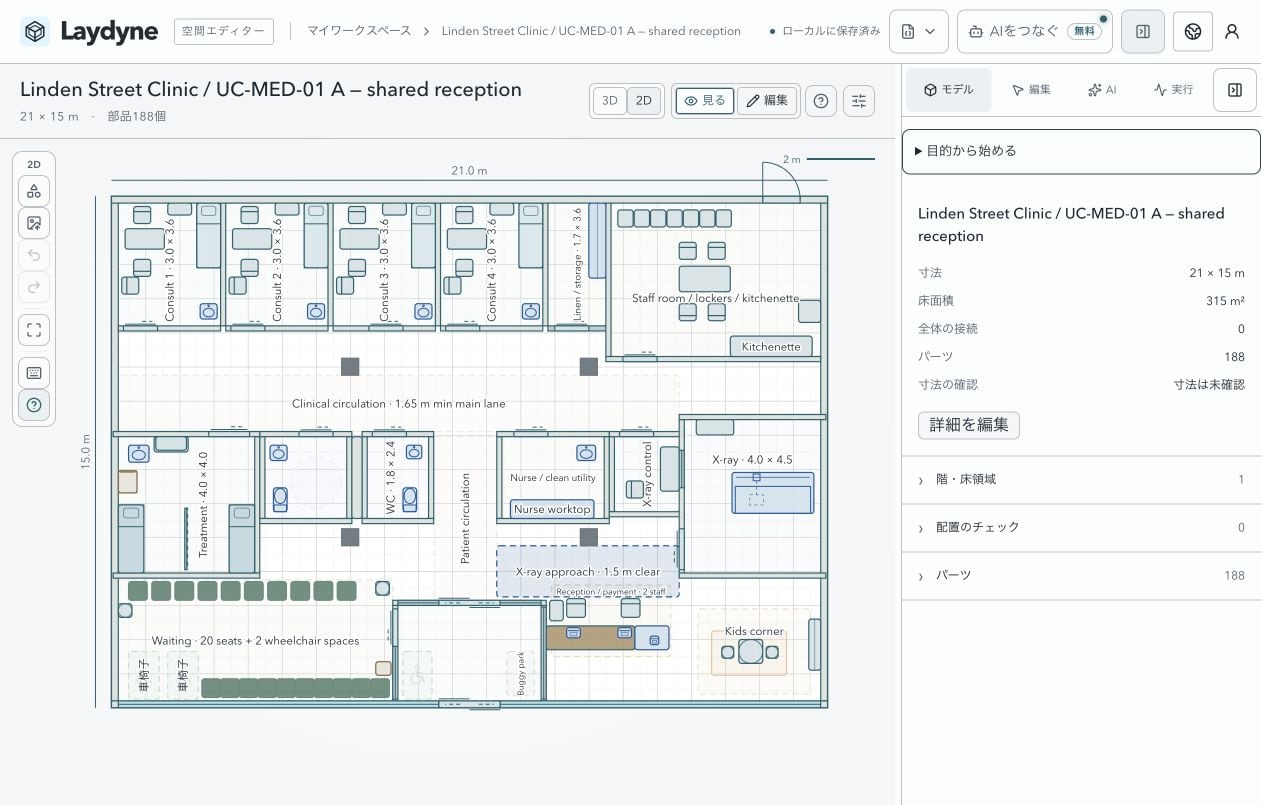Click the Nurse worktop label on plan

(551, 509)
